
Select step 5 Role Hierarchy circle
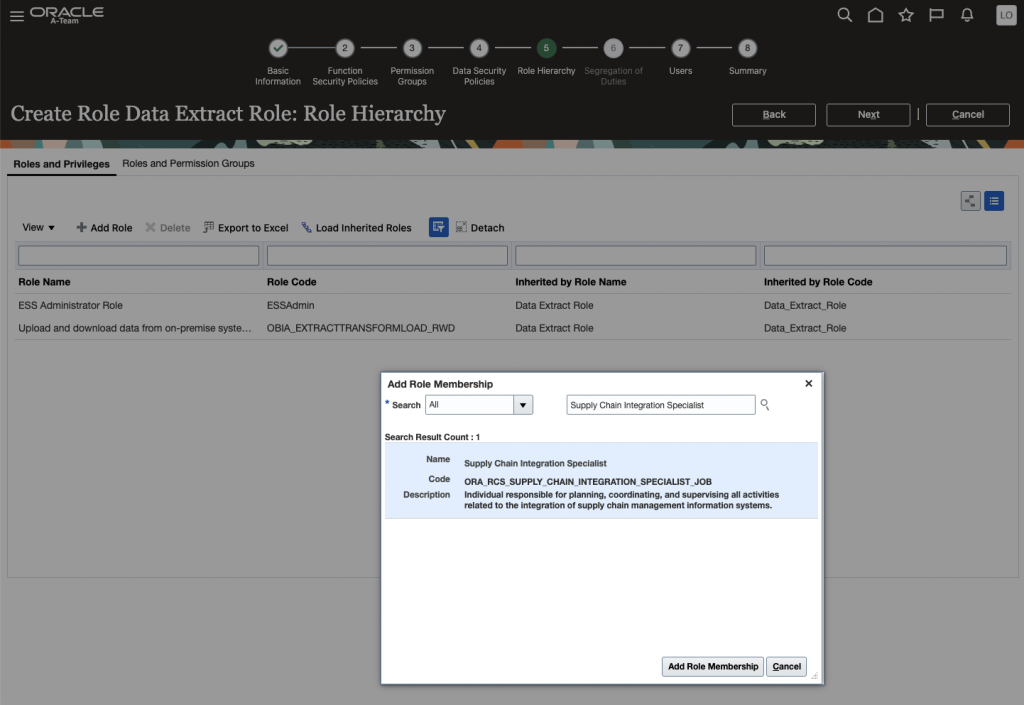(547, 48)
